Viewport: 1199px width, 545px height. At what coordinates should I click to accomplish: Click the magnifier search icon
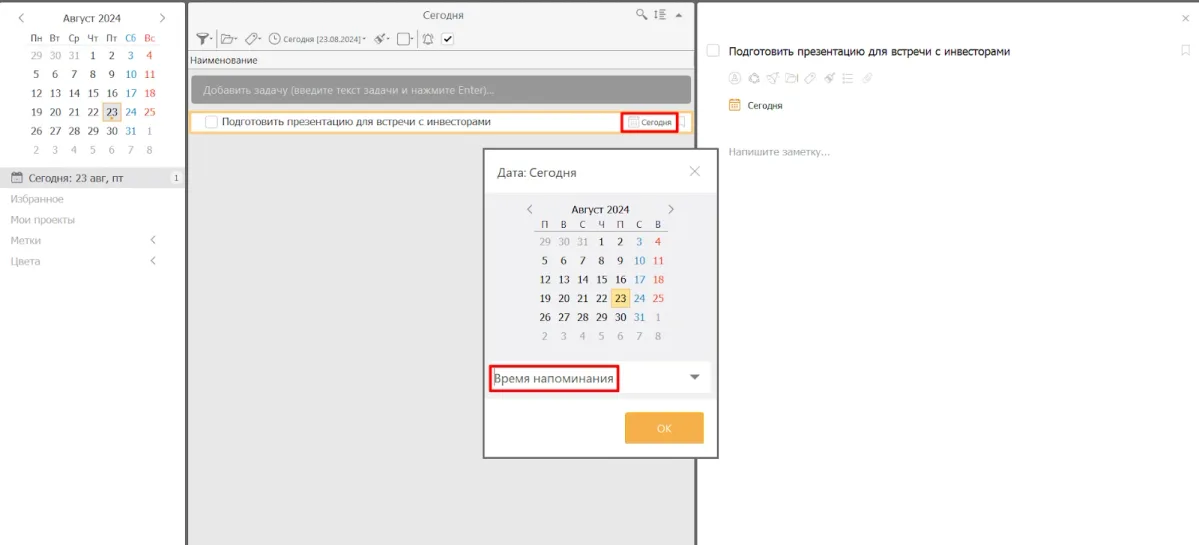point(641,15)
